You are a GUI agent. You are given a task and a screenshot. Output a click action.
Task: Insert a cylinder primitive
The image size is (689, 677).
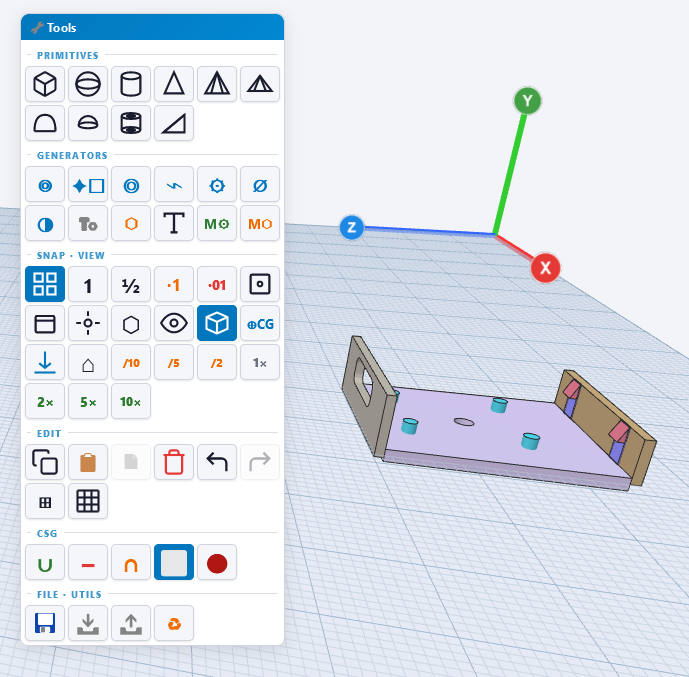click(131, 84)
